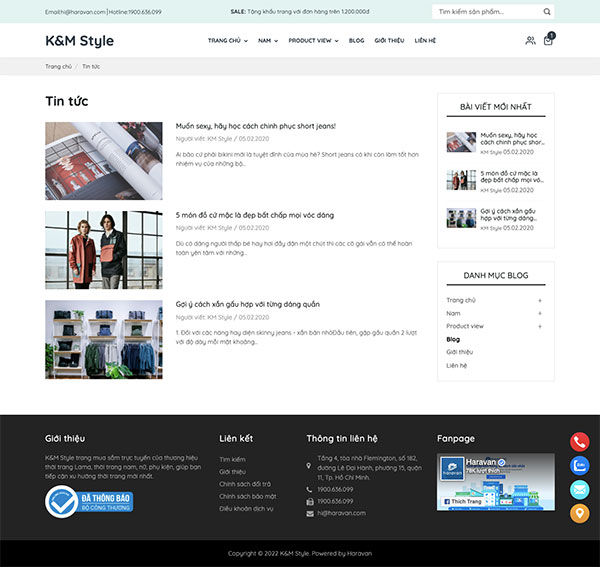Open Trang chủ in the header navigation
Viewport: 600px width, 567px height.
(x=224, y=41)
